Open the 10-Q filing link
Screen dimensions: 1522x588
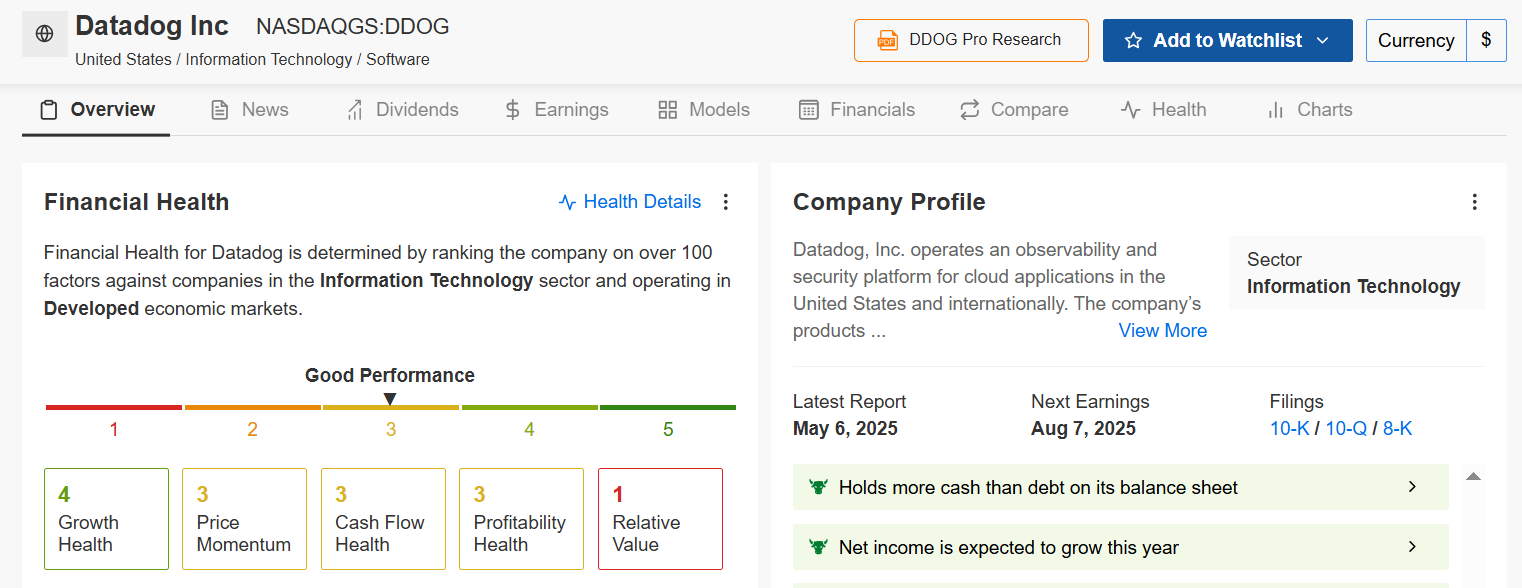(x=1346, y=429)
